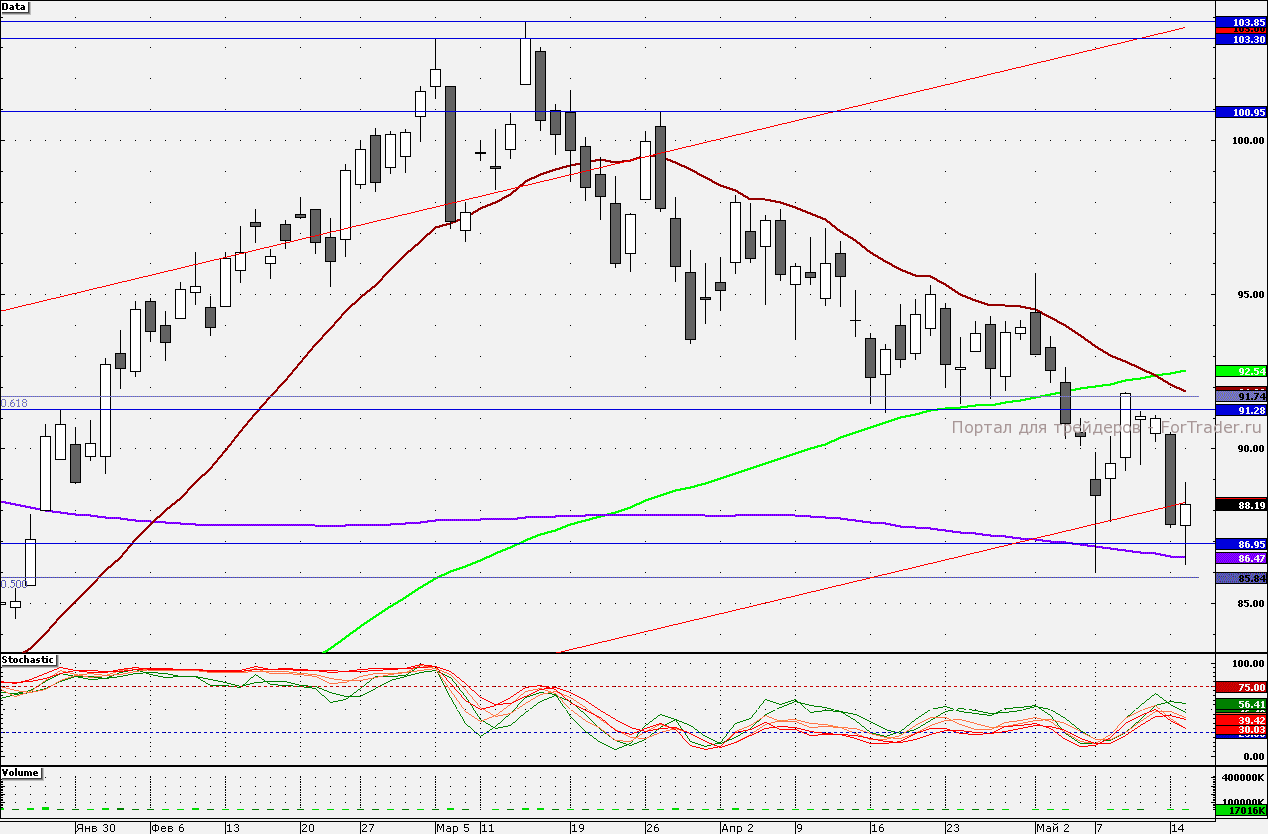This screenshot has height=834, width=1268.
Task: Click the green 17016K volume tag
Action: pos(1240,811)
